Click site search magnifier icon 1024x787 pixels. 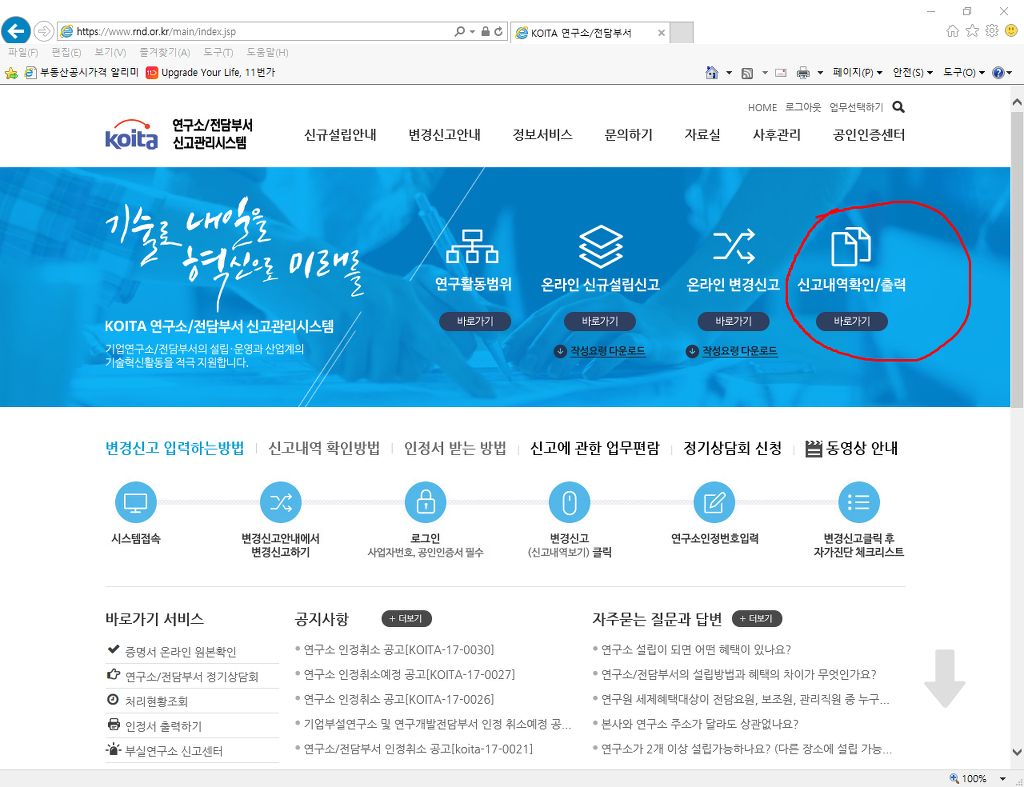coord(899,107)
